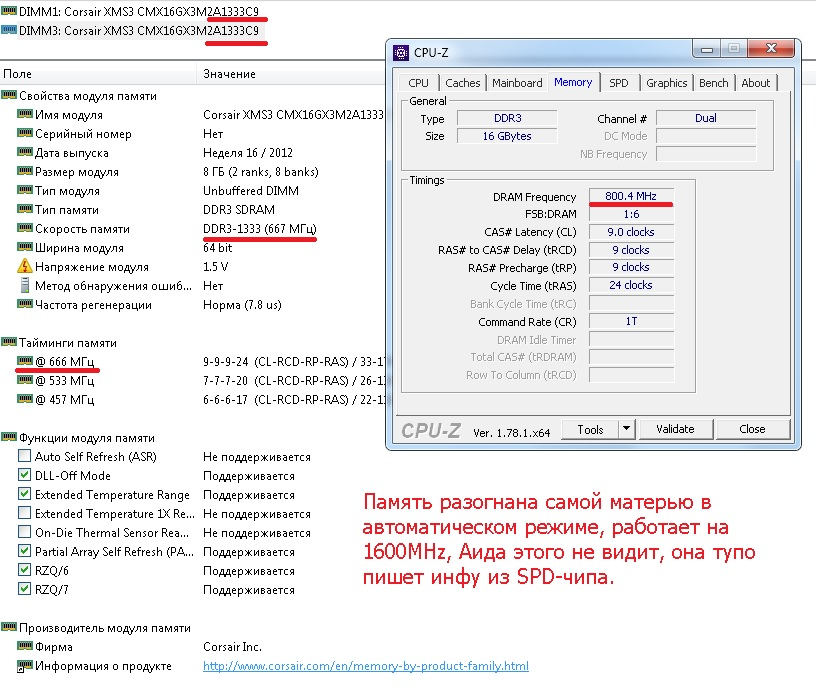Open the About tab

coord(756,83)
